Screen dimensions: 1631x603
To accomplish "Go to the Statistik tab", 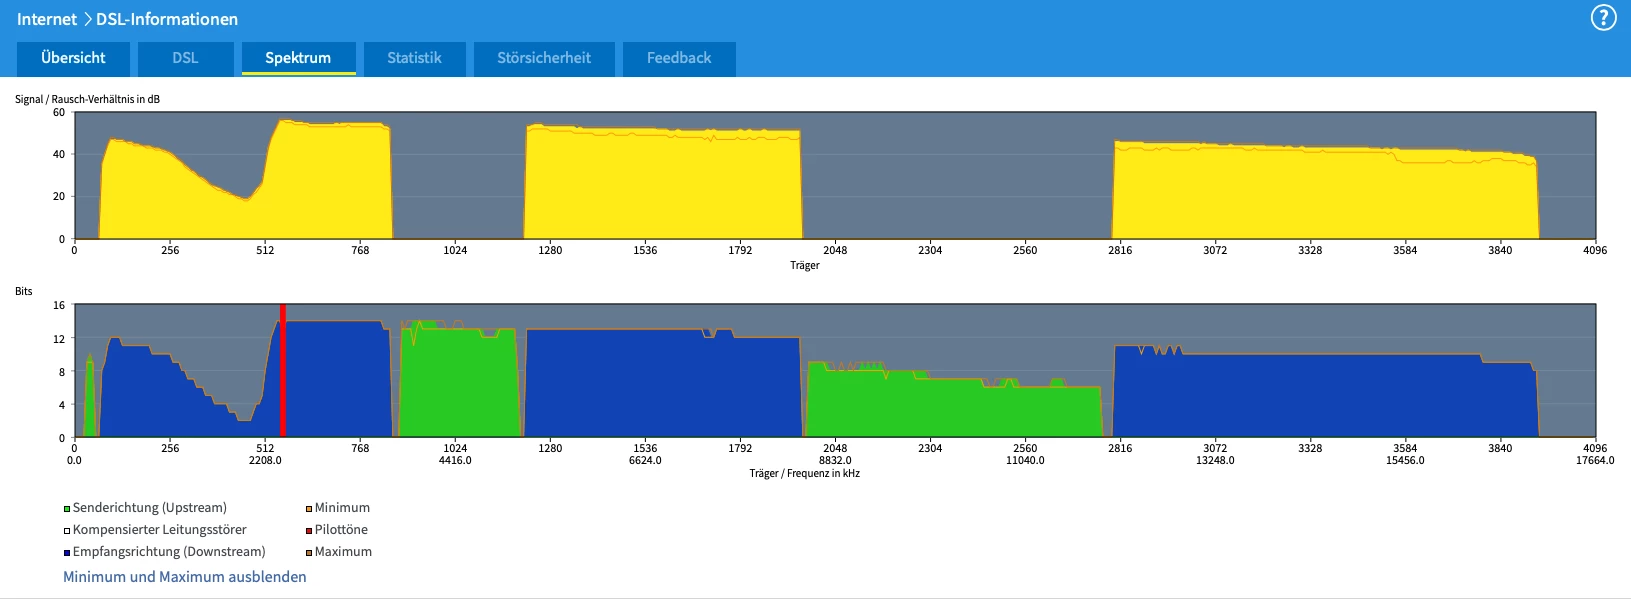I will click(x=414, y=58).
